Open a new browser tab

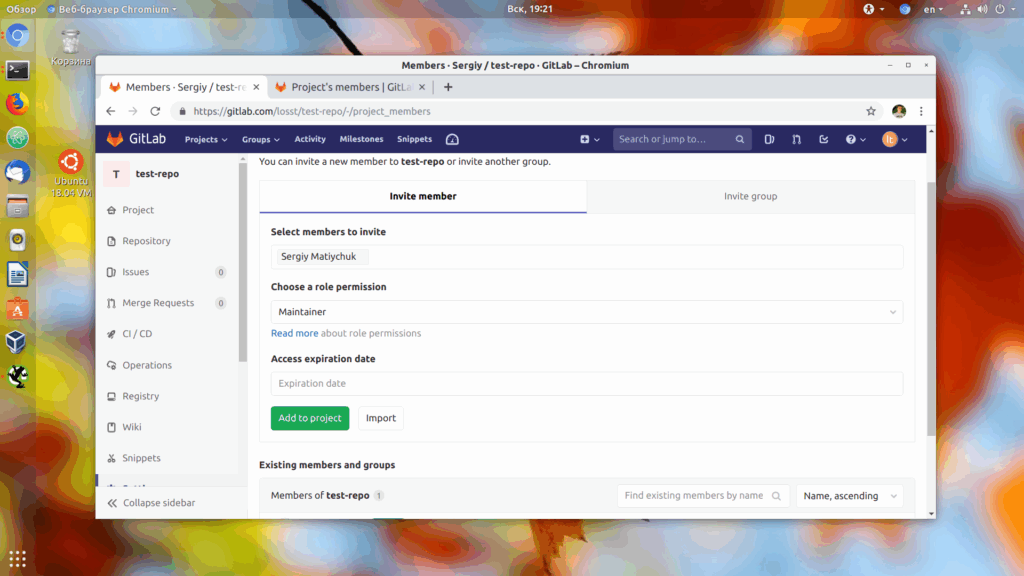pyautogui.click(x=448, y=87)
